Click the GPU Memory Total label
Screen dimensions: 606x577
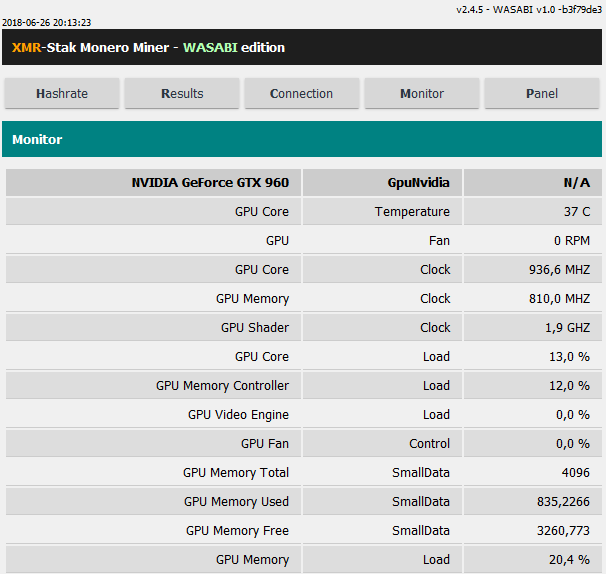tap(236, 472)
